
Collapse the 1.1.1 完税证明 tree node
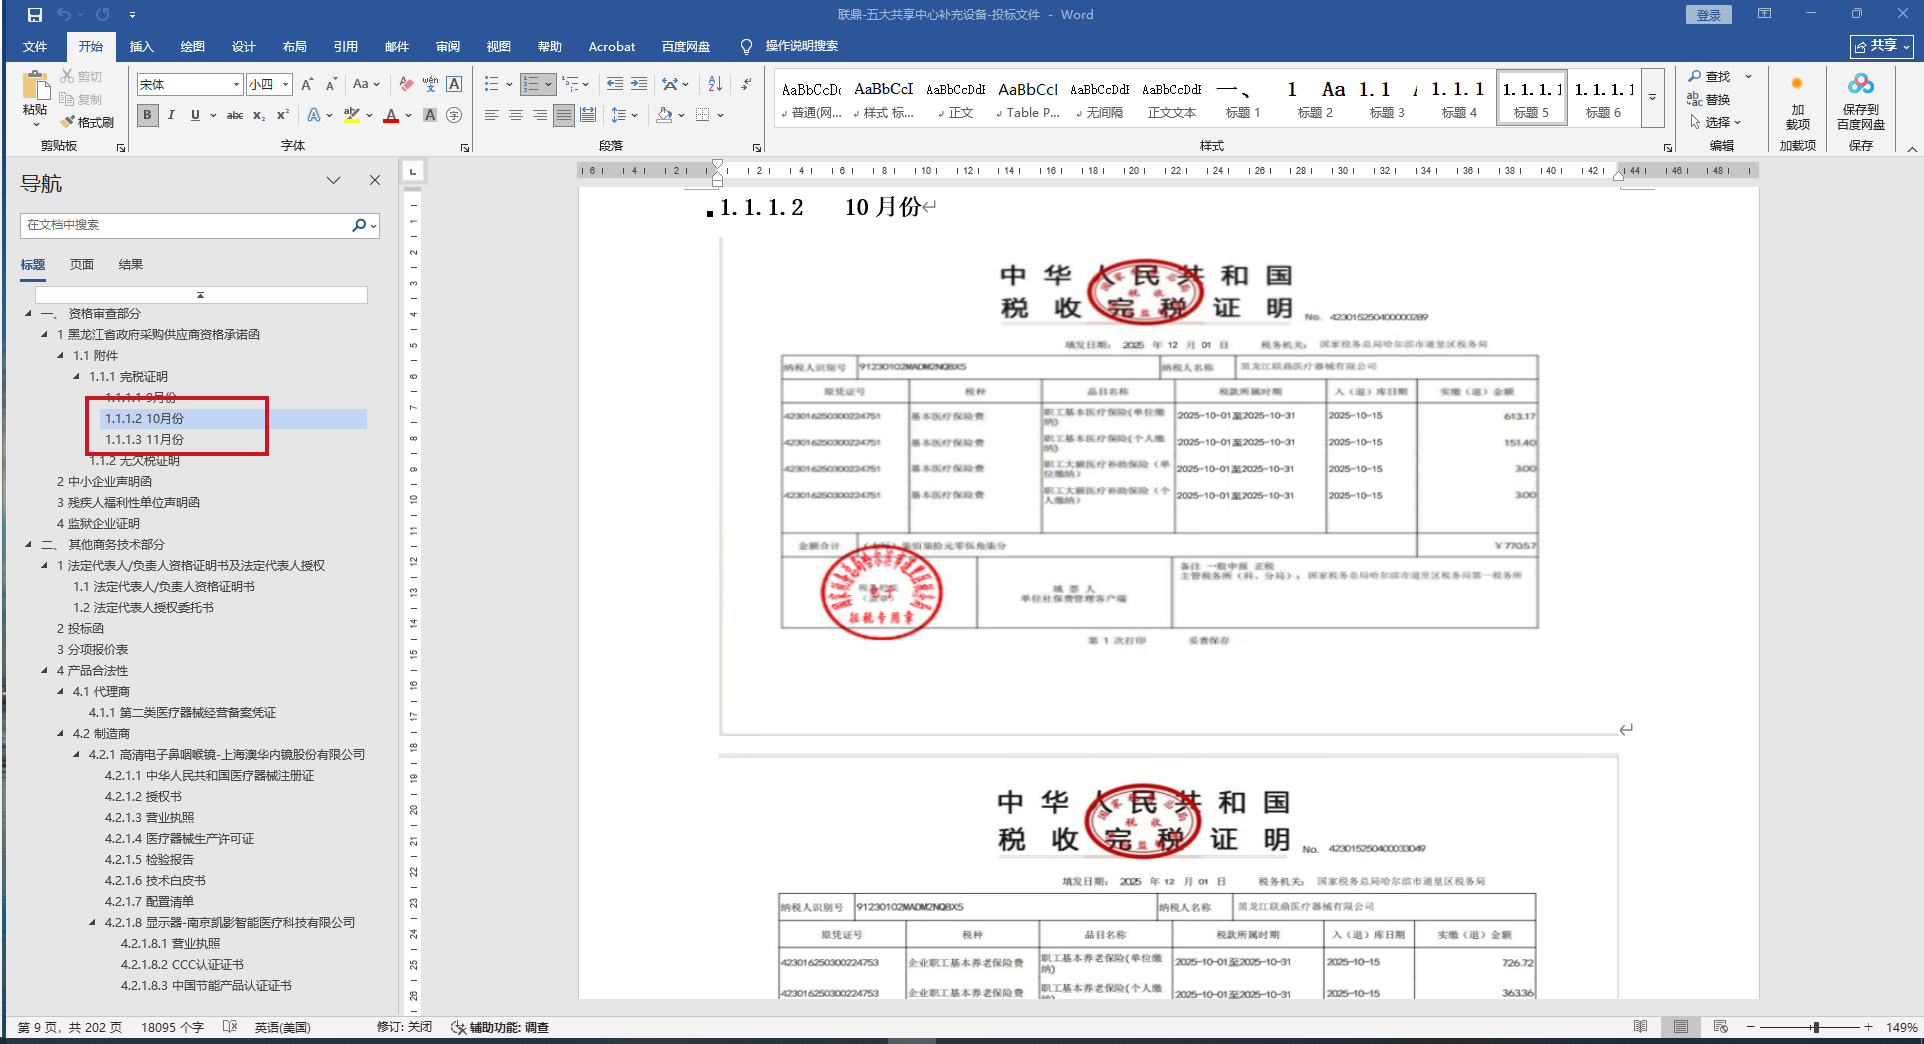(77, 377)
